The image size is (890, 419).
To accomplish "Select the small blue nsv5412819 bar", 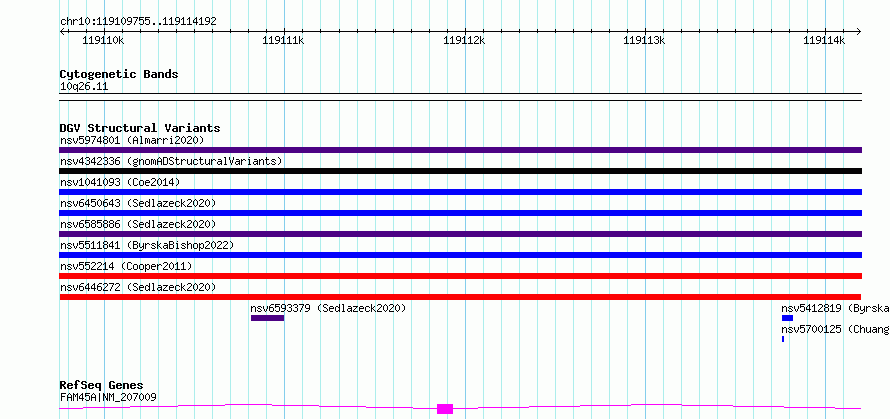I will pos(787,318).
